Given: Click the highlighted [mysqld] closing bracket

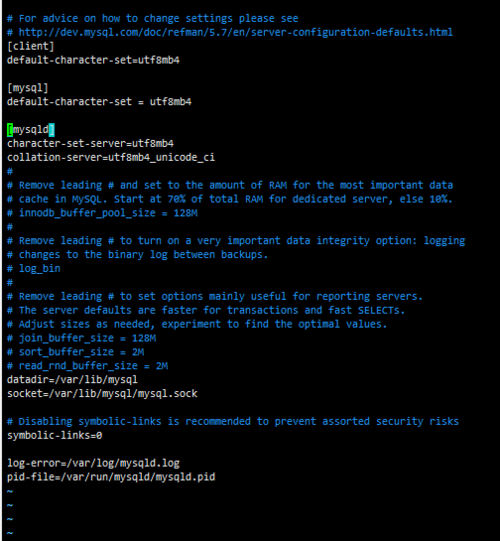Looking at the screenshot, I should click(51, 130).
